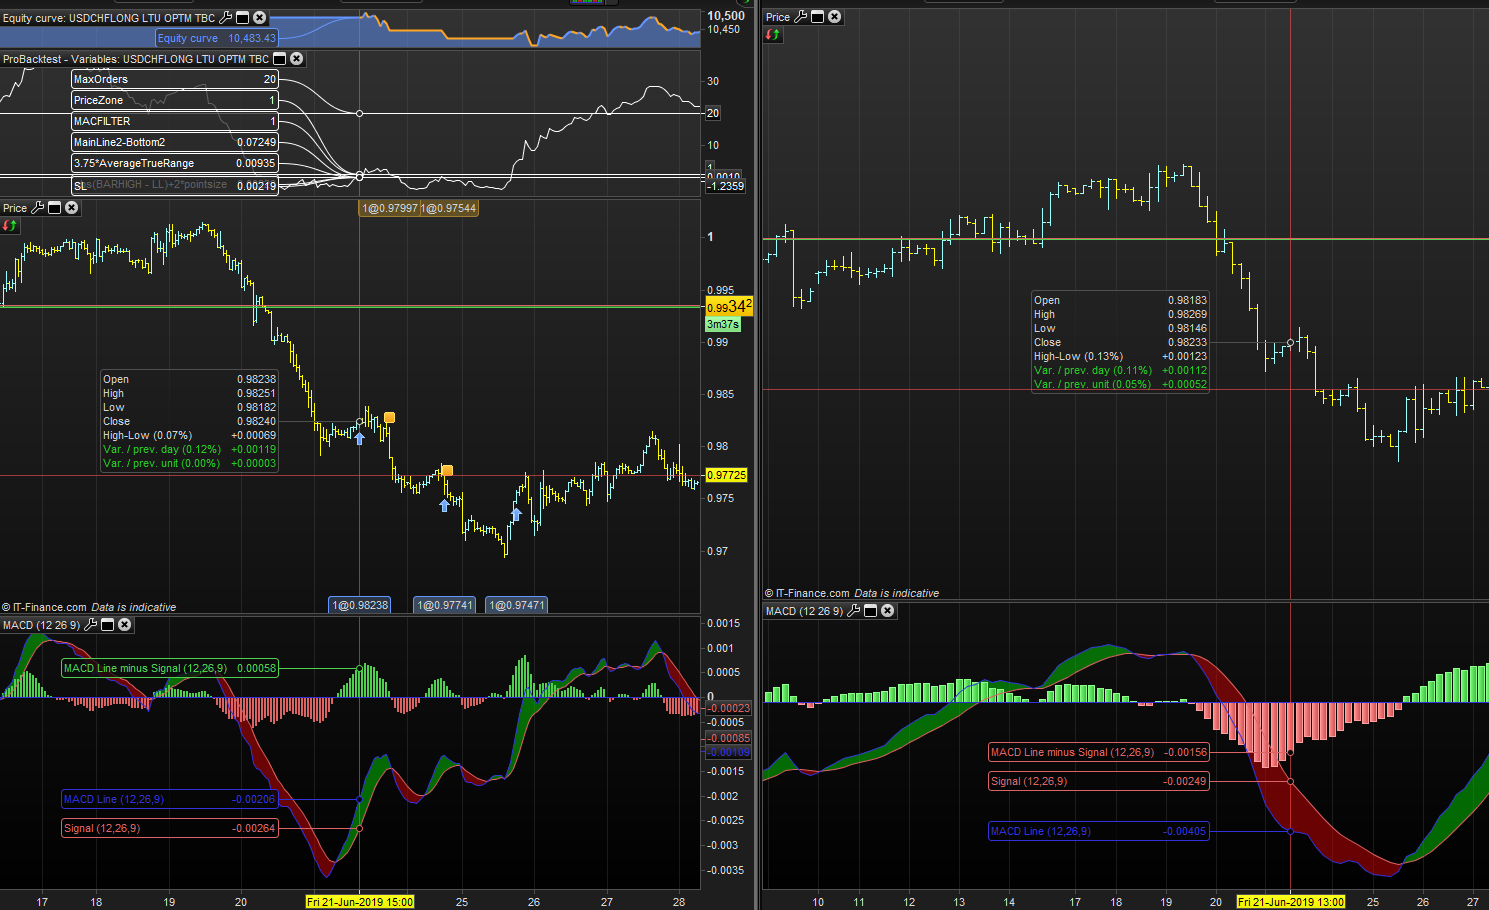The width and height of the screenshot is (1489, 910).
Task: Click the red-green trading arrows on left Price chart
Action: 9,226
